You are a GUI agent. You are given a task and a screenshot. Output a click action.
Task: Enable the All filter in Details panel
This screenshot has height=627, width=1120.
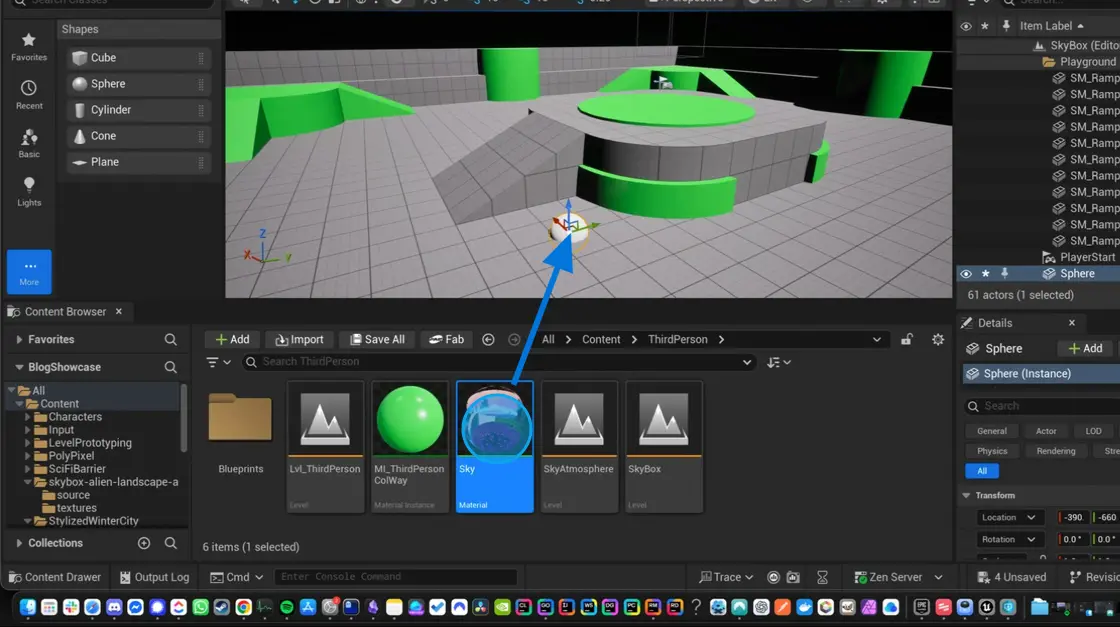(x=981, y=471)
